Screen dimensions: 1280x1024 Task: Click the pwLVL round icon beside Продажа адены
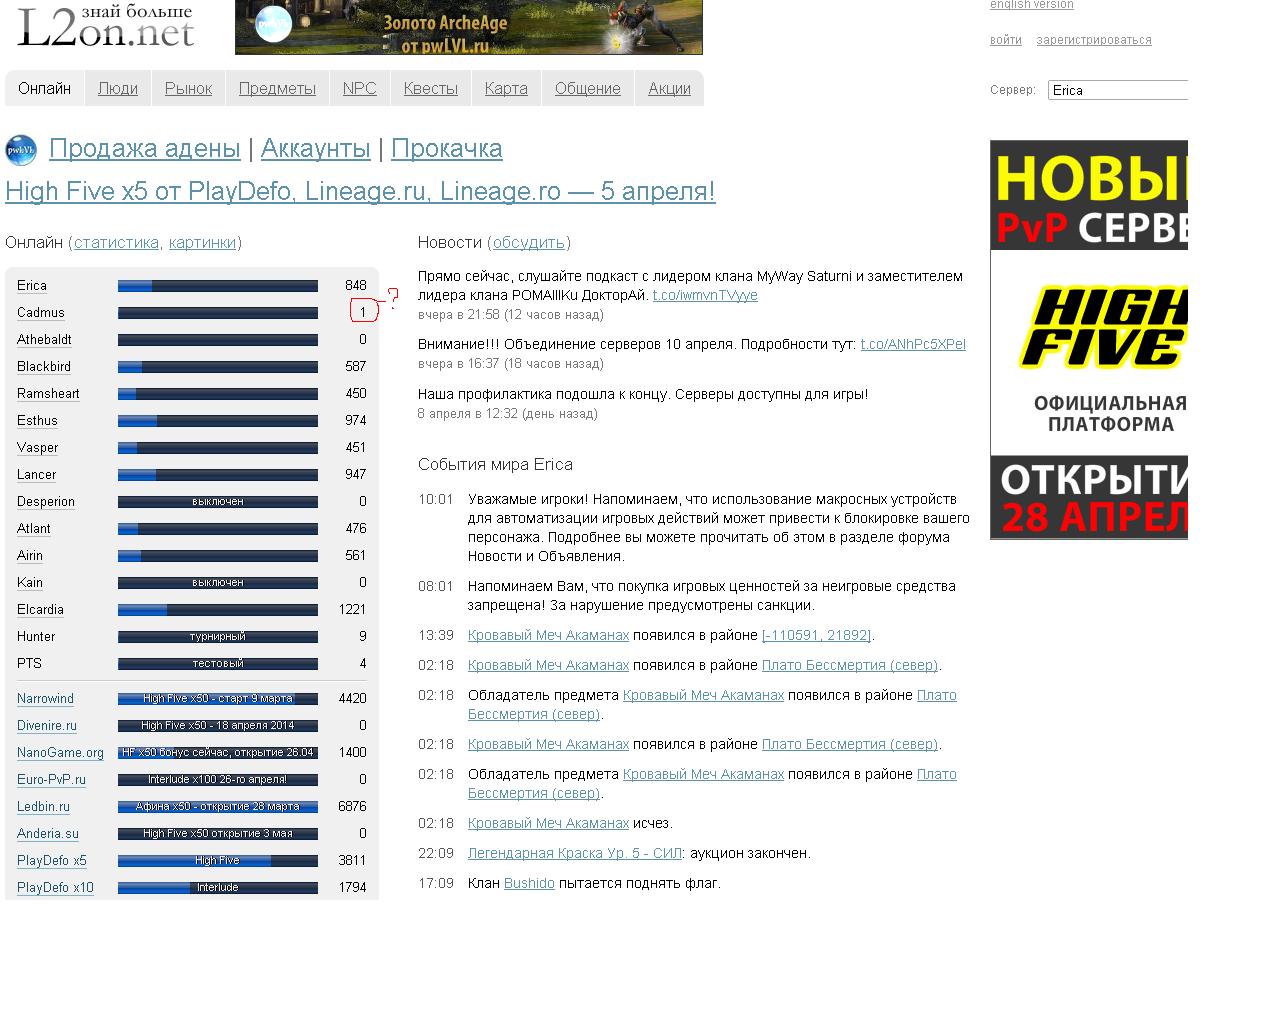click(21, 150)
